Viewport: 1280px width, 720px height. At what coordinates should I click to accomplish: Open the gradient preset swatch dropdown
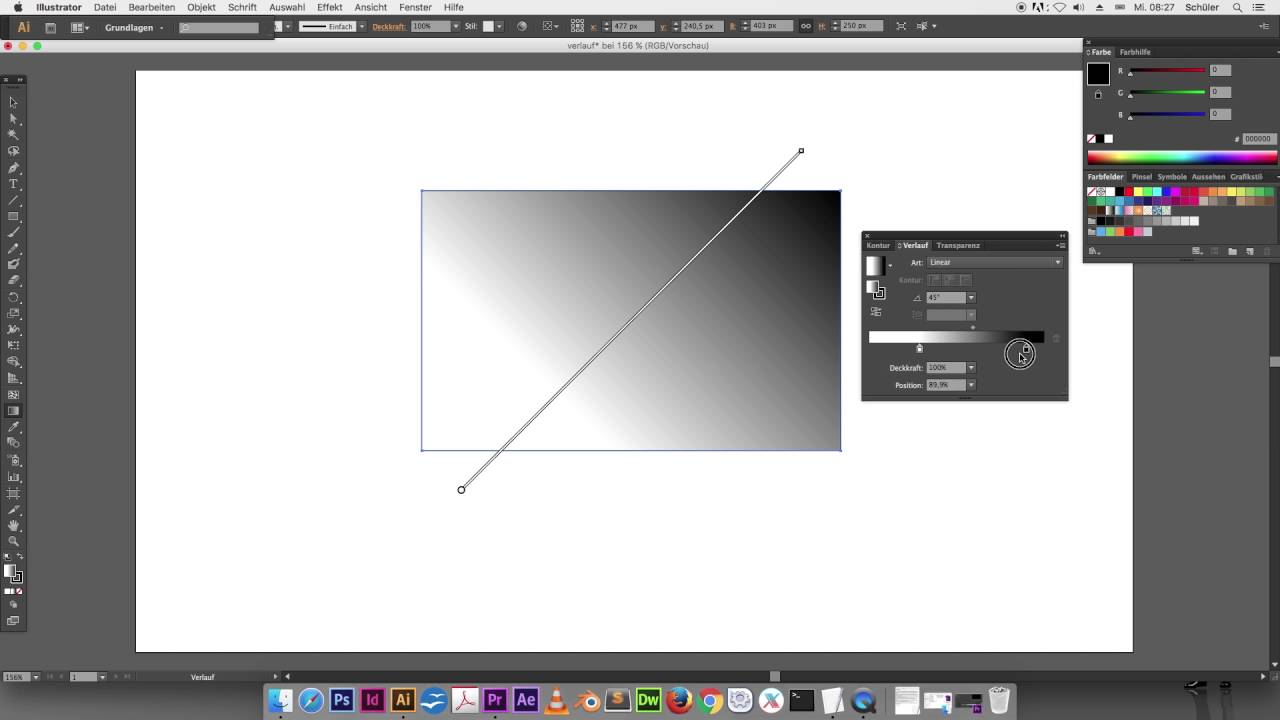tap(890, 266)
